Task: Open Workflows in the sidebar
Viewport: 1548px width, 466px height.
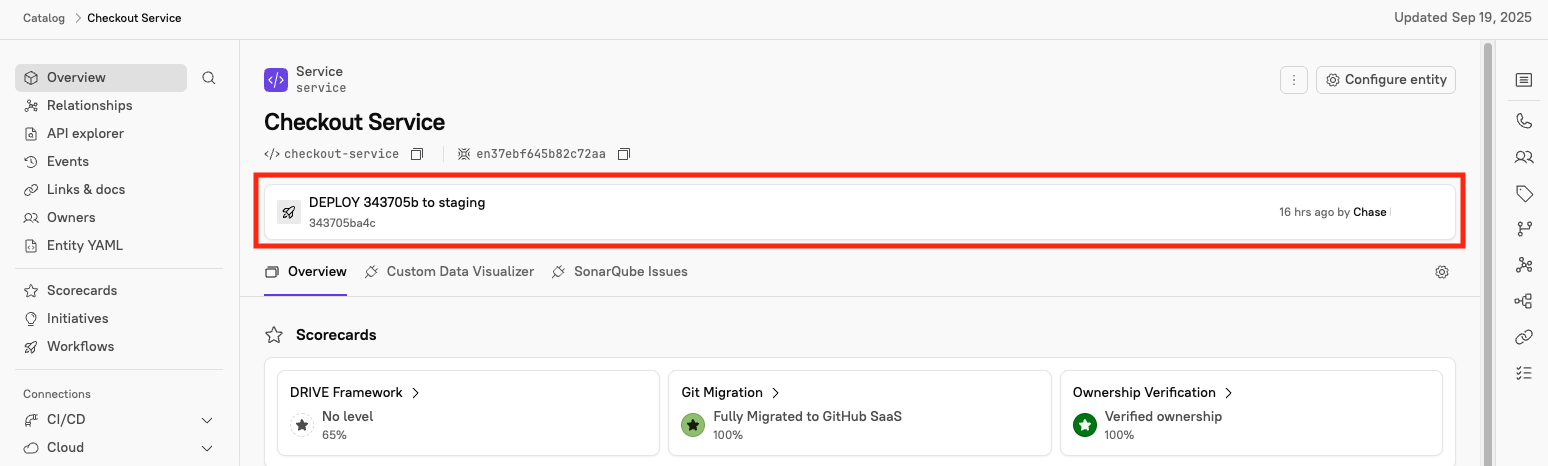Action: pyautogui.click(x=80, y=347)
